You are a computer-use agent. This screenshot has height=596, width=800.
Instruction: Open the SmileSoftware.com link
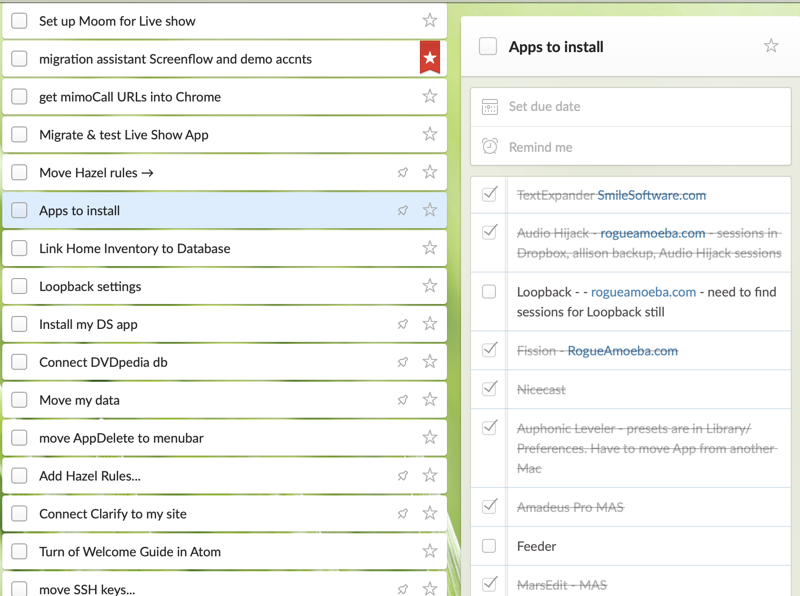651,196
